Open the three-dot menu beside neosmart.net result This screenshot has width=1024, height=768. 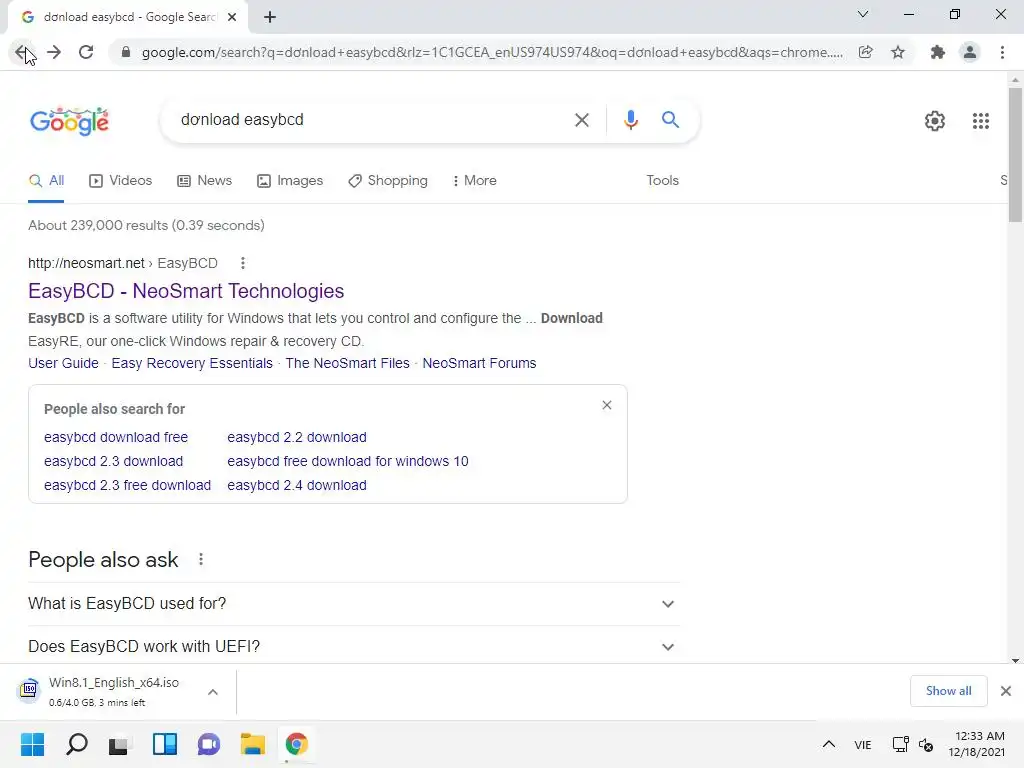(x=243, y=263)
